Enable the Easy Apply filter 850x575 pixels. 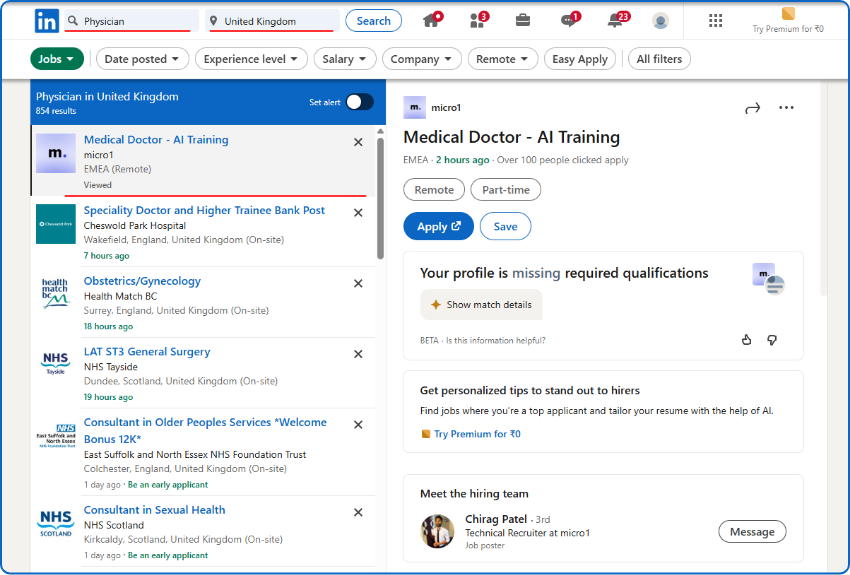pos(580,59)
